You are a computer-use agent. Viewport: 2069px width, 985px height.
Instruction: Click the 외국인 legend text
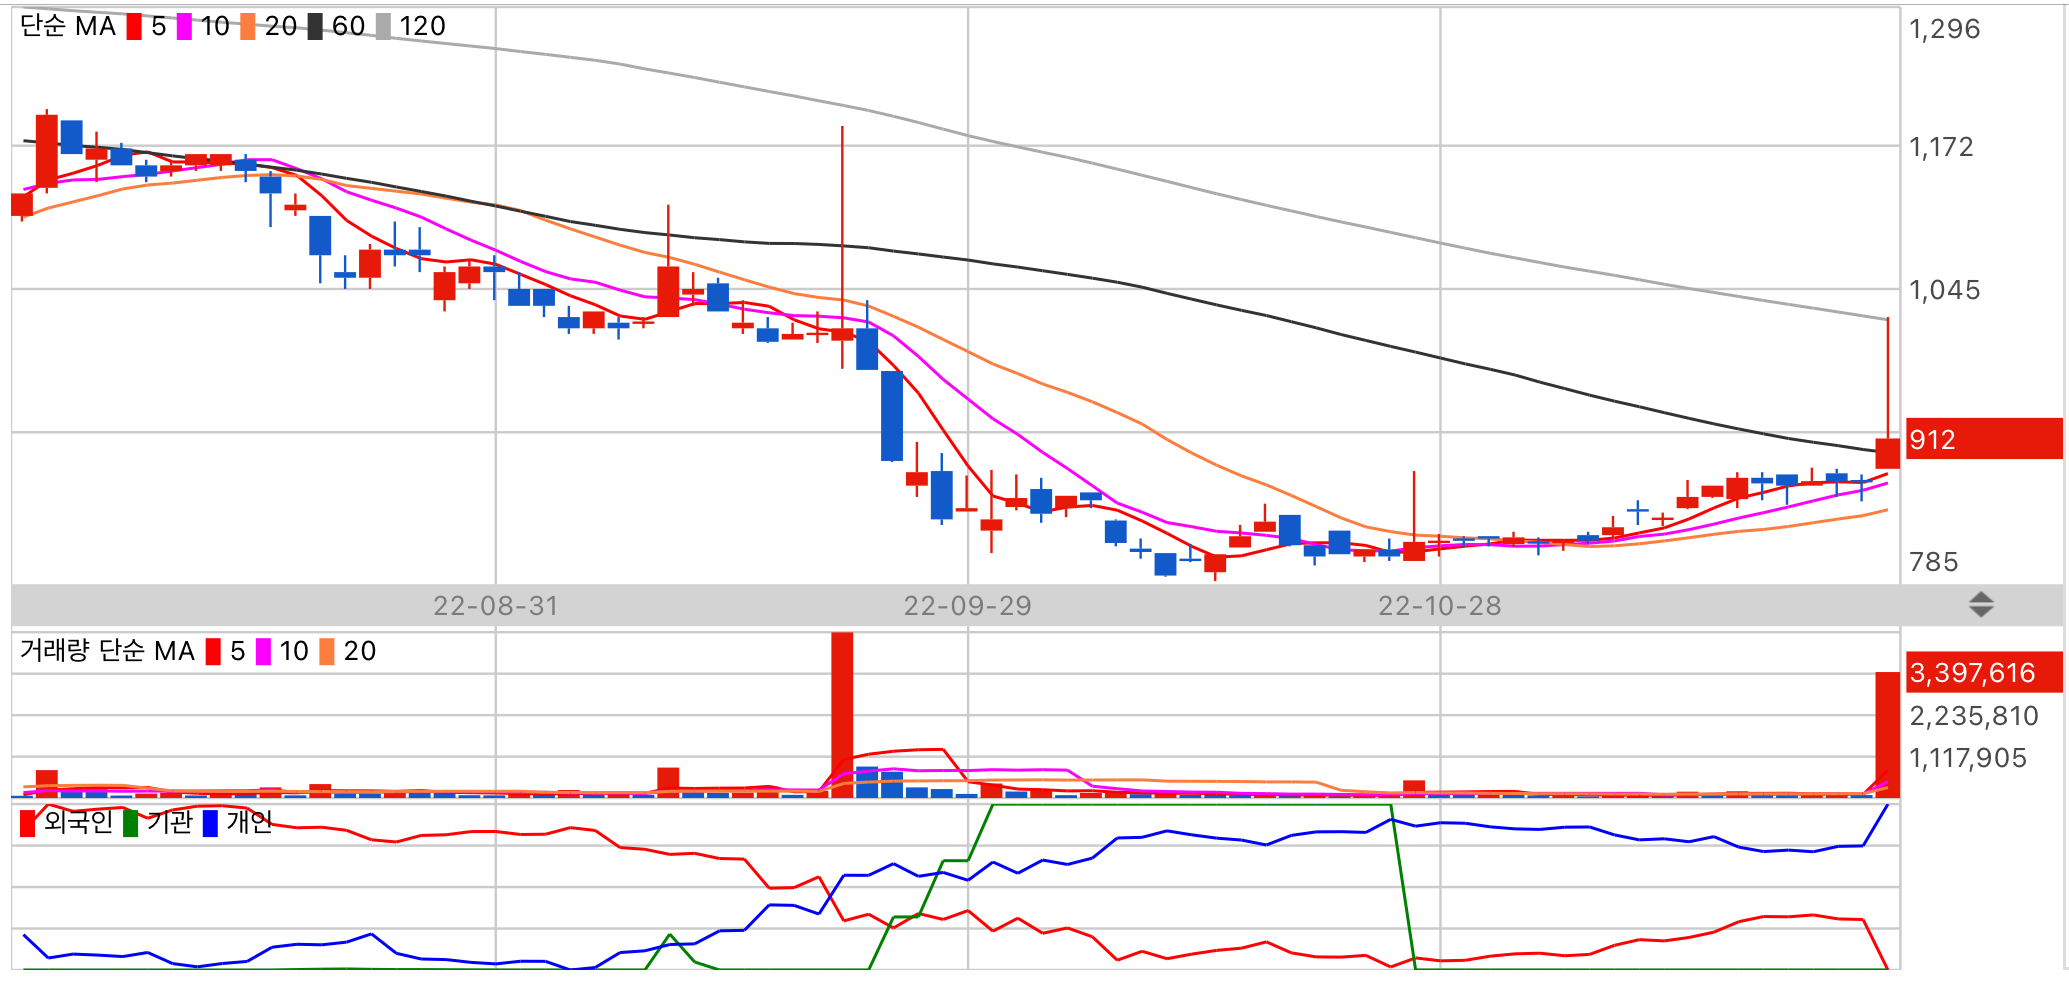point(78,822)
